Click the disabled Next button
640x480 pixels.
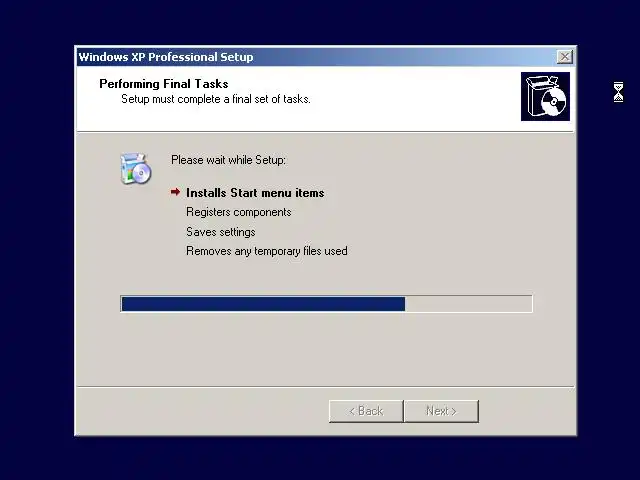(x=441, y=411)
